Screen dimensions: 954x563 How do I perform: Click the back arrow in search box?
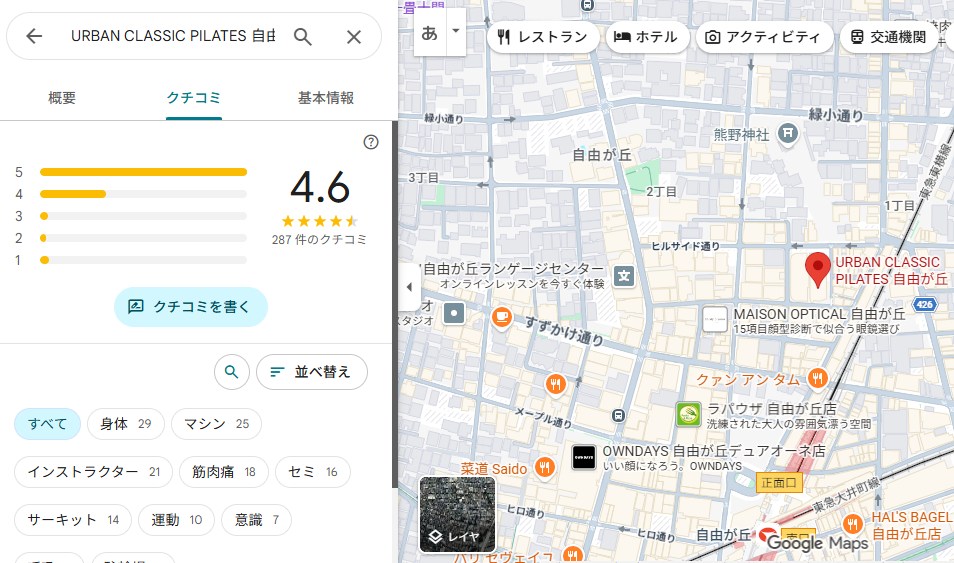(34, 37)
